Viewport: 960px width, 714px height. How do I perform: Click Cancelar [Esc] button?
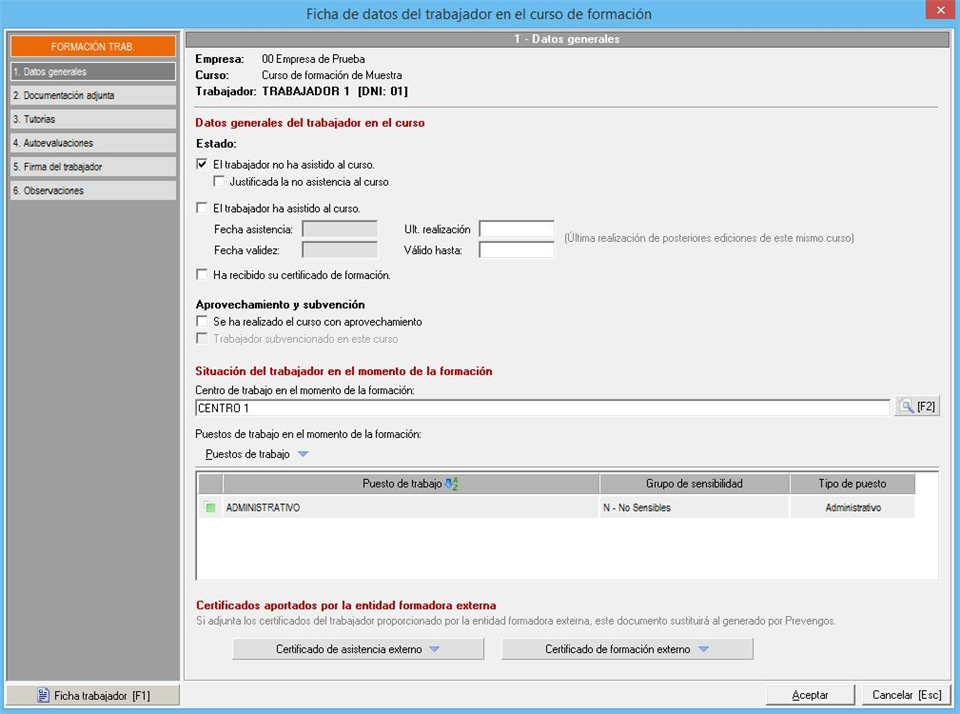[x=907, y=695]
